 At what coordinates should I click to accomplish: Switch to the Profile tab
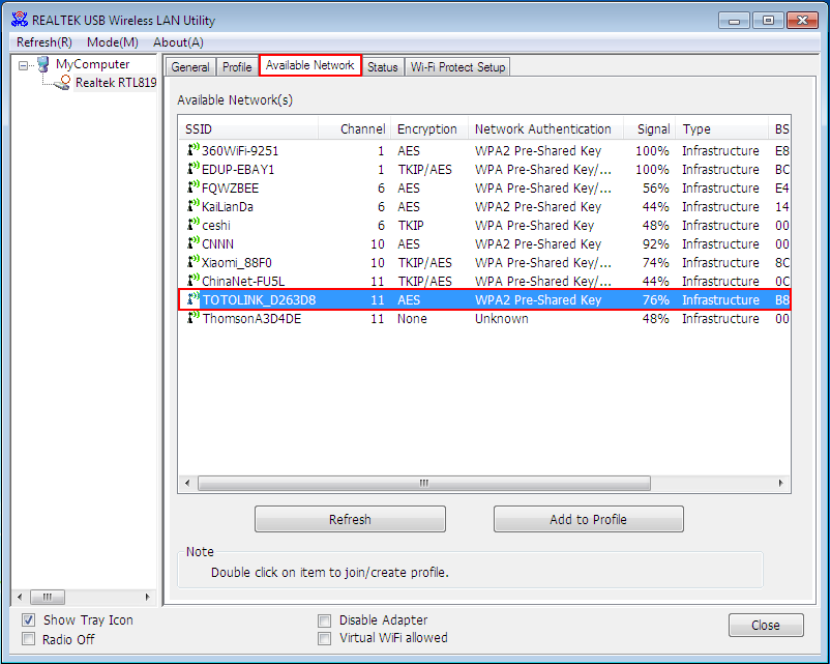pos(237,67)
